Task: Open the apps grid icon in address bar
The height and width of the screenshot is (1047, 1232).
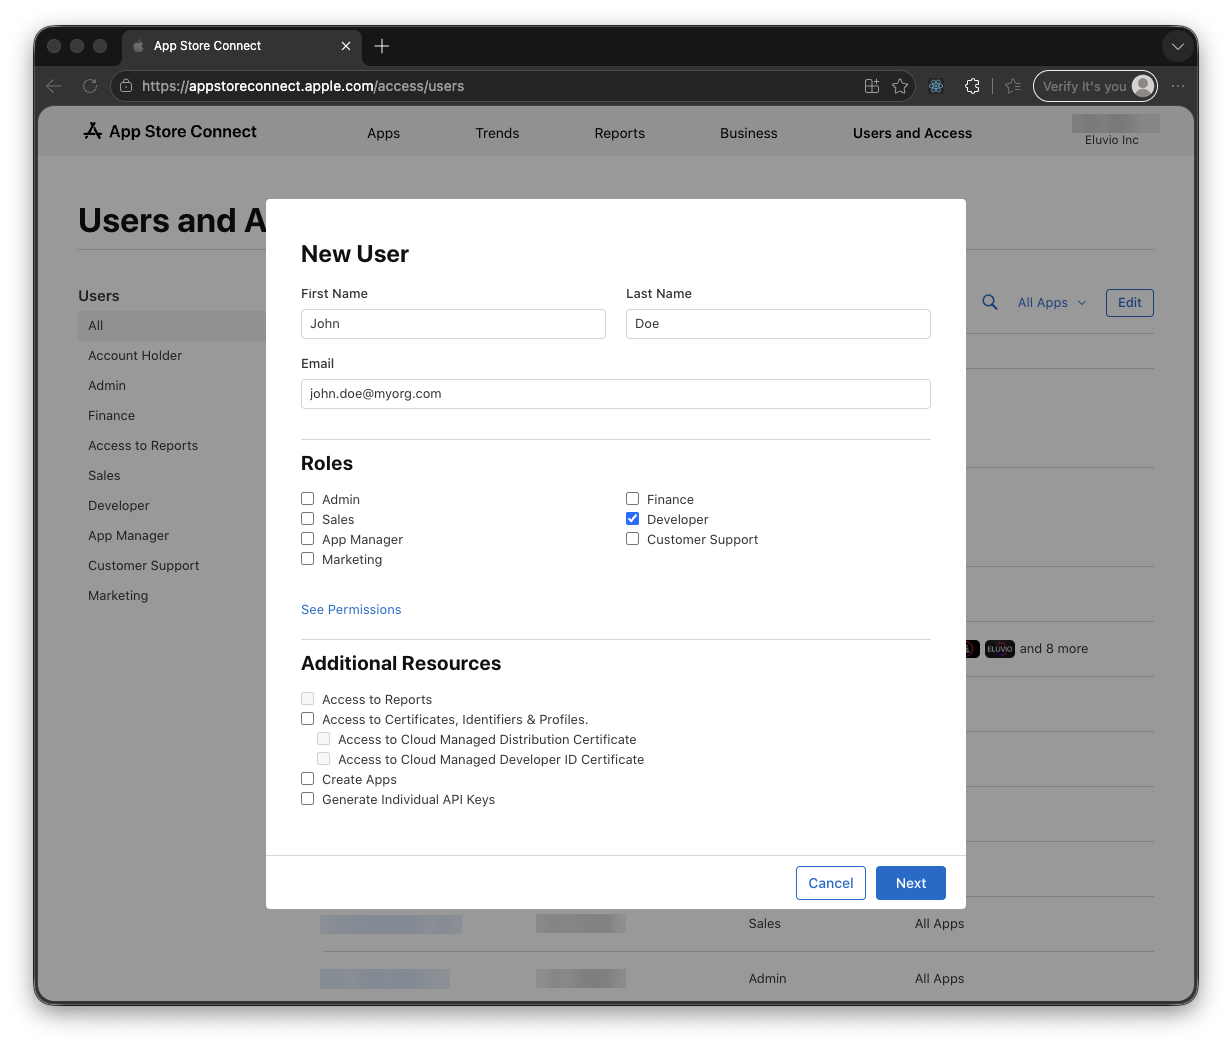Action: click(872, 86)
